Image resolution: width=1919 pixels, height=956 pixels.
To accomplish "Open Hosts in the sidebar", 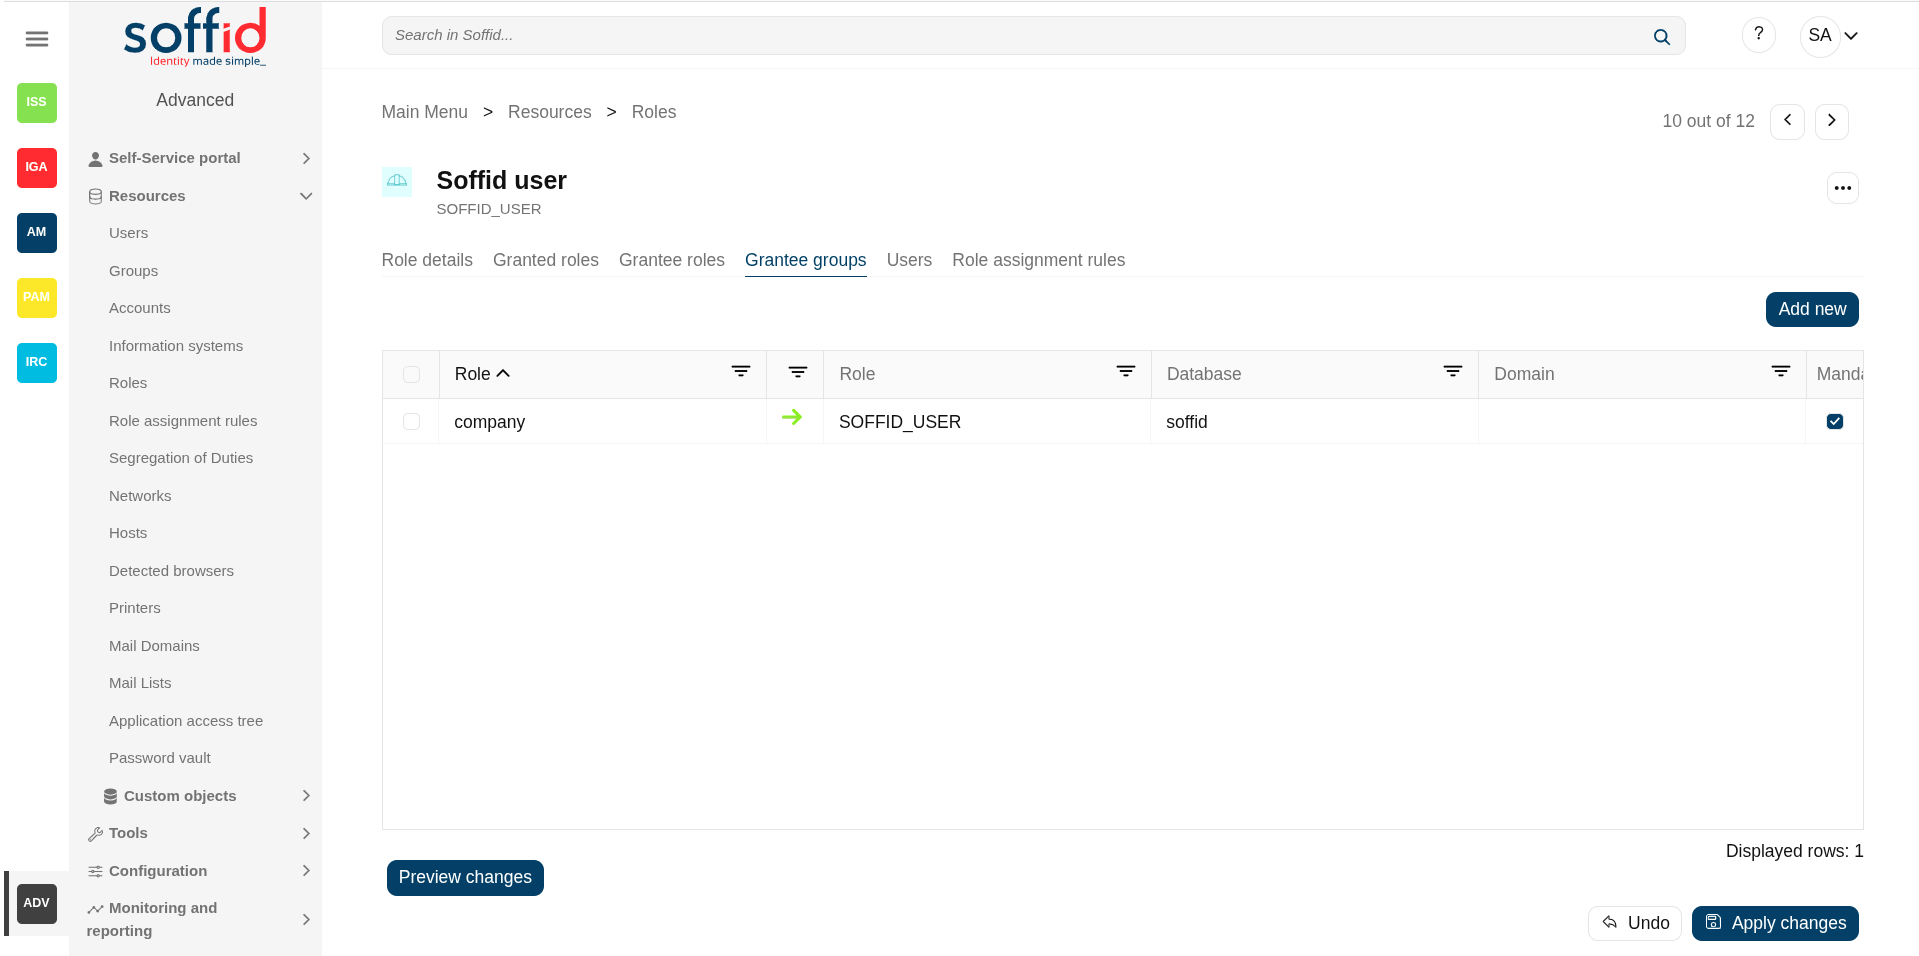I will tap(128, 533).
